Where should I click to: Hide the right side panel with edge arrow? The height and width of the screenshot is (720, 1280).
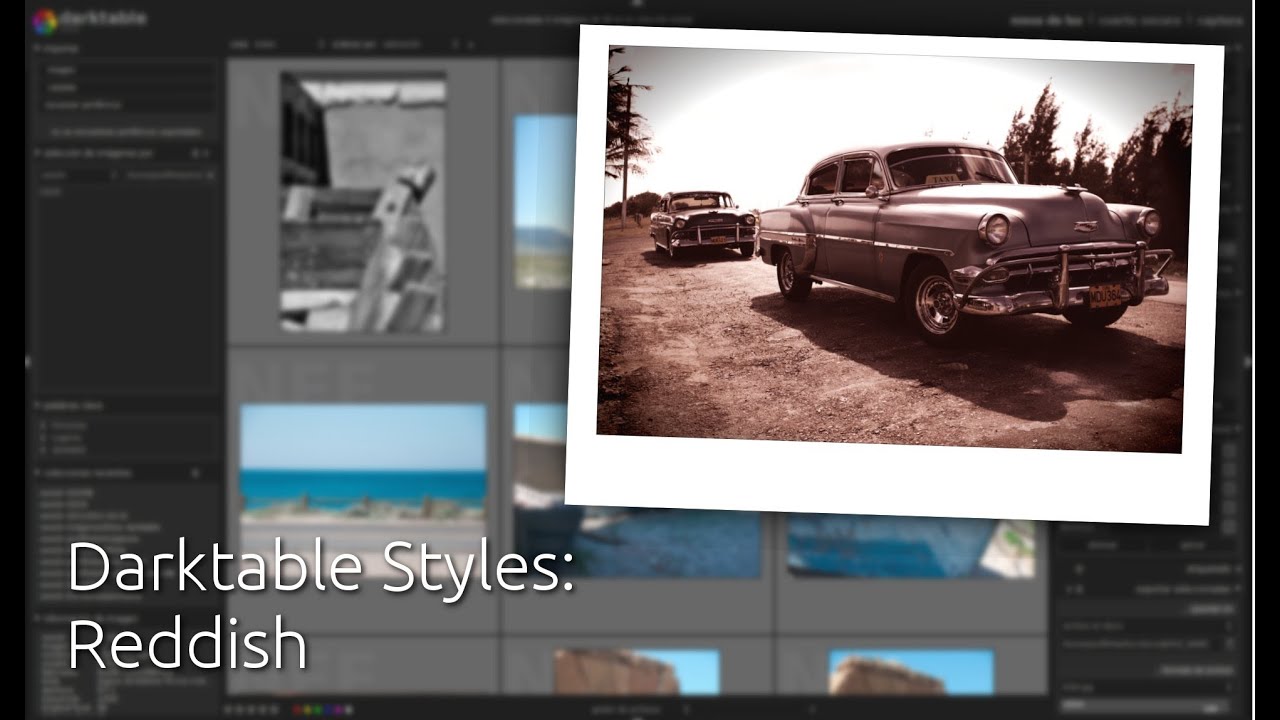1247,362
